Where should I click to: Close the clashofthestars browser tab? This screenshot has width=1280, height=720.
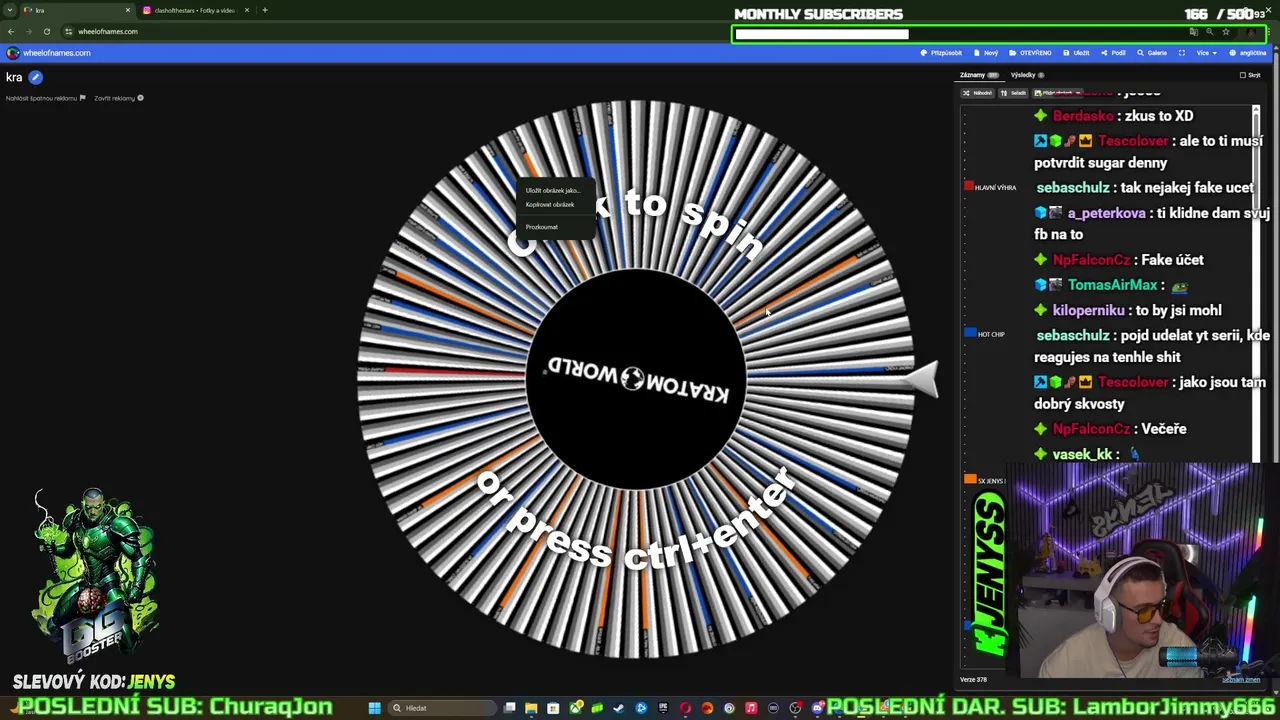click(246, 10)
